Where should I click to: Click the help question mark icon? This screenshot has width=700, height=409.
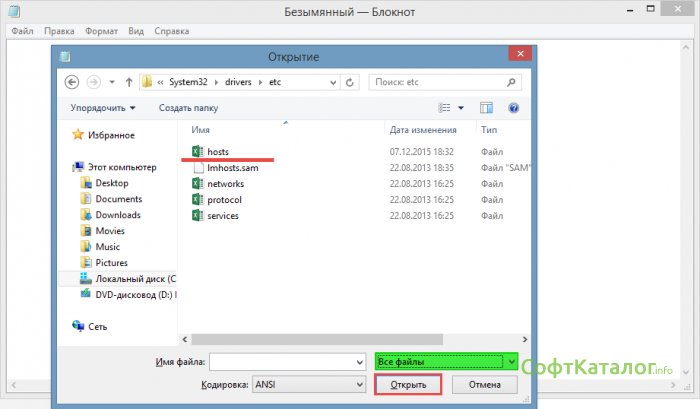coord(512,107)
